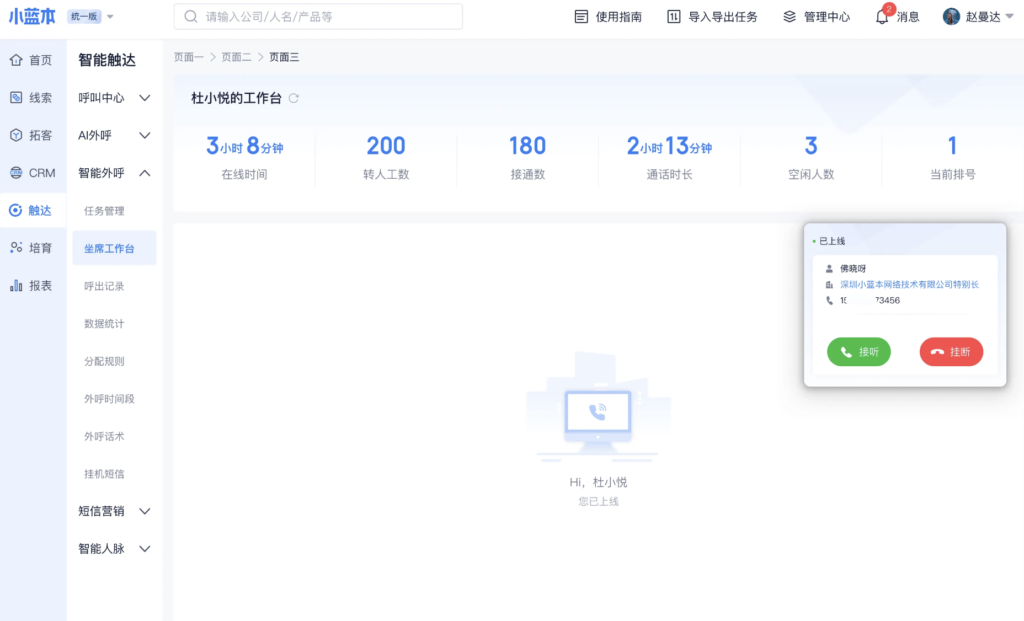Click the company search input field
Image resolution: width=1024 pixels, height=621 pixels.
[x=318, y=17]
